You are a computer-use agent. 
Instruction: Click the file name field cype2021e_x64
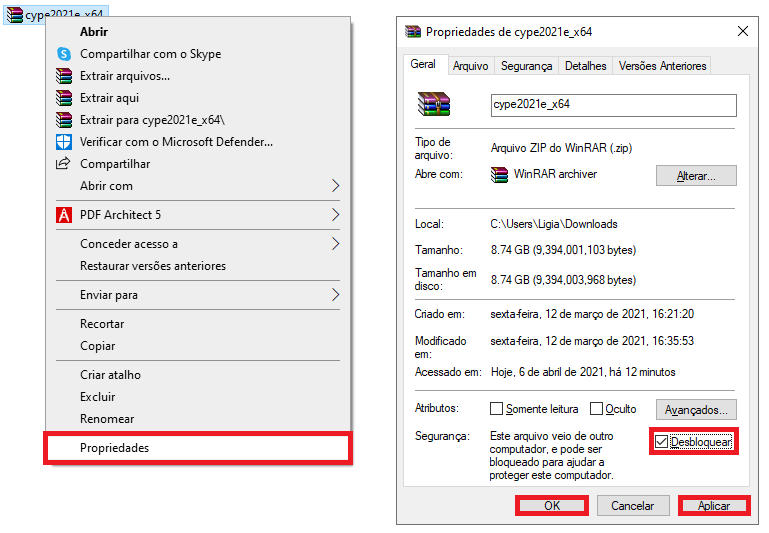614,105
